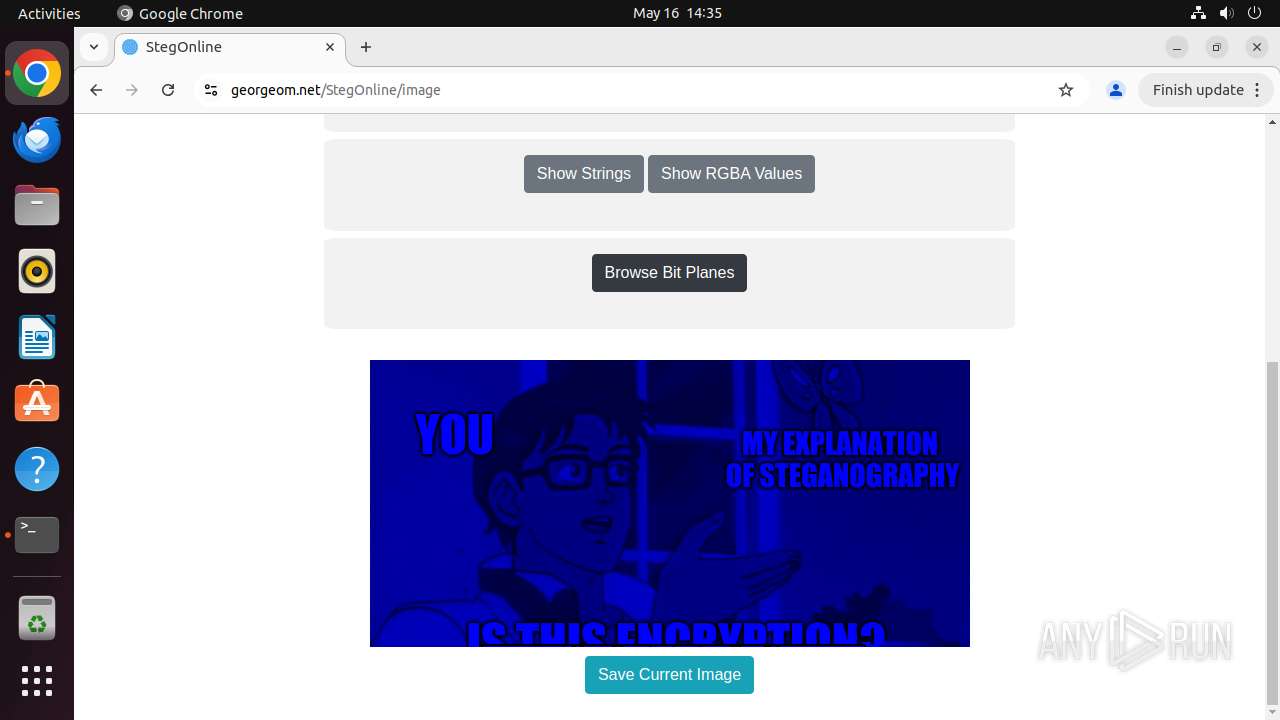
Task: Open the Activities overview
Action: [49, 13]
